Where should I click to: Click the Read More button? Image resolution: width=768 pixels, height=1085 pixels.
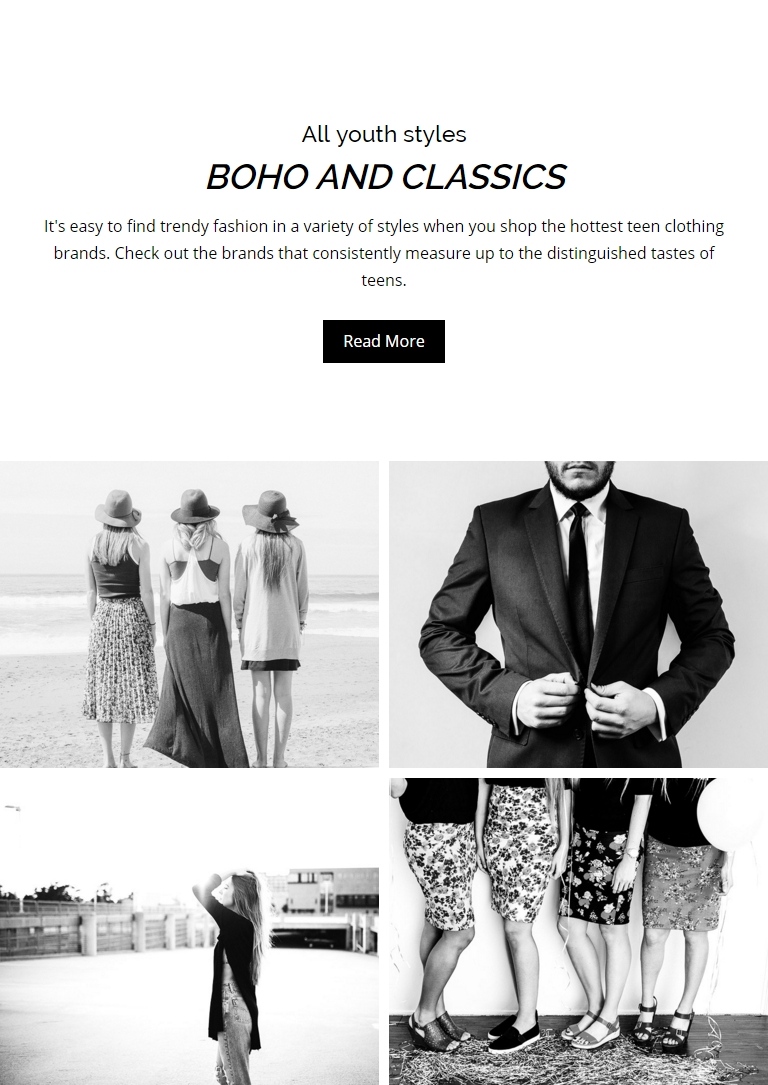click(383, 341)
